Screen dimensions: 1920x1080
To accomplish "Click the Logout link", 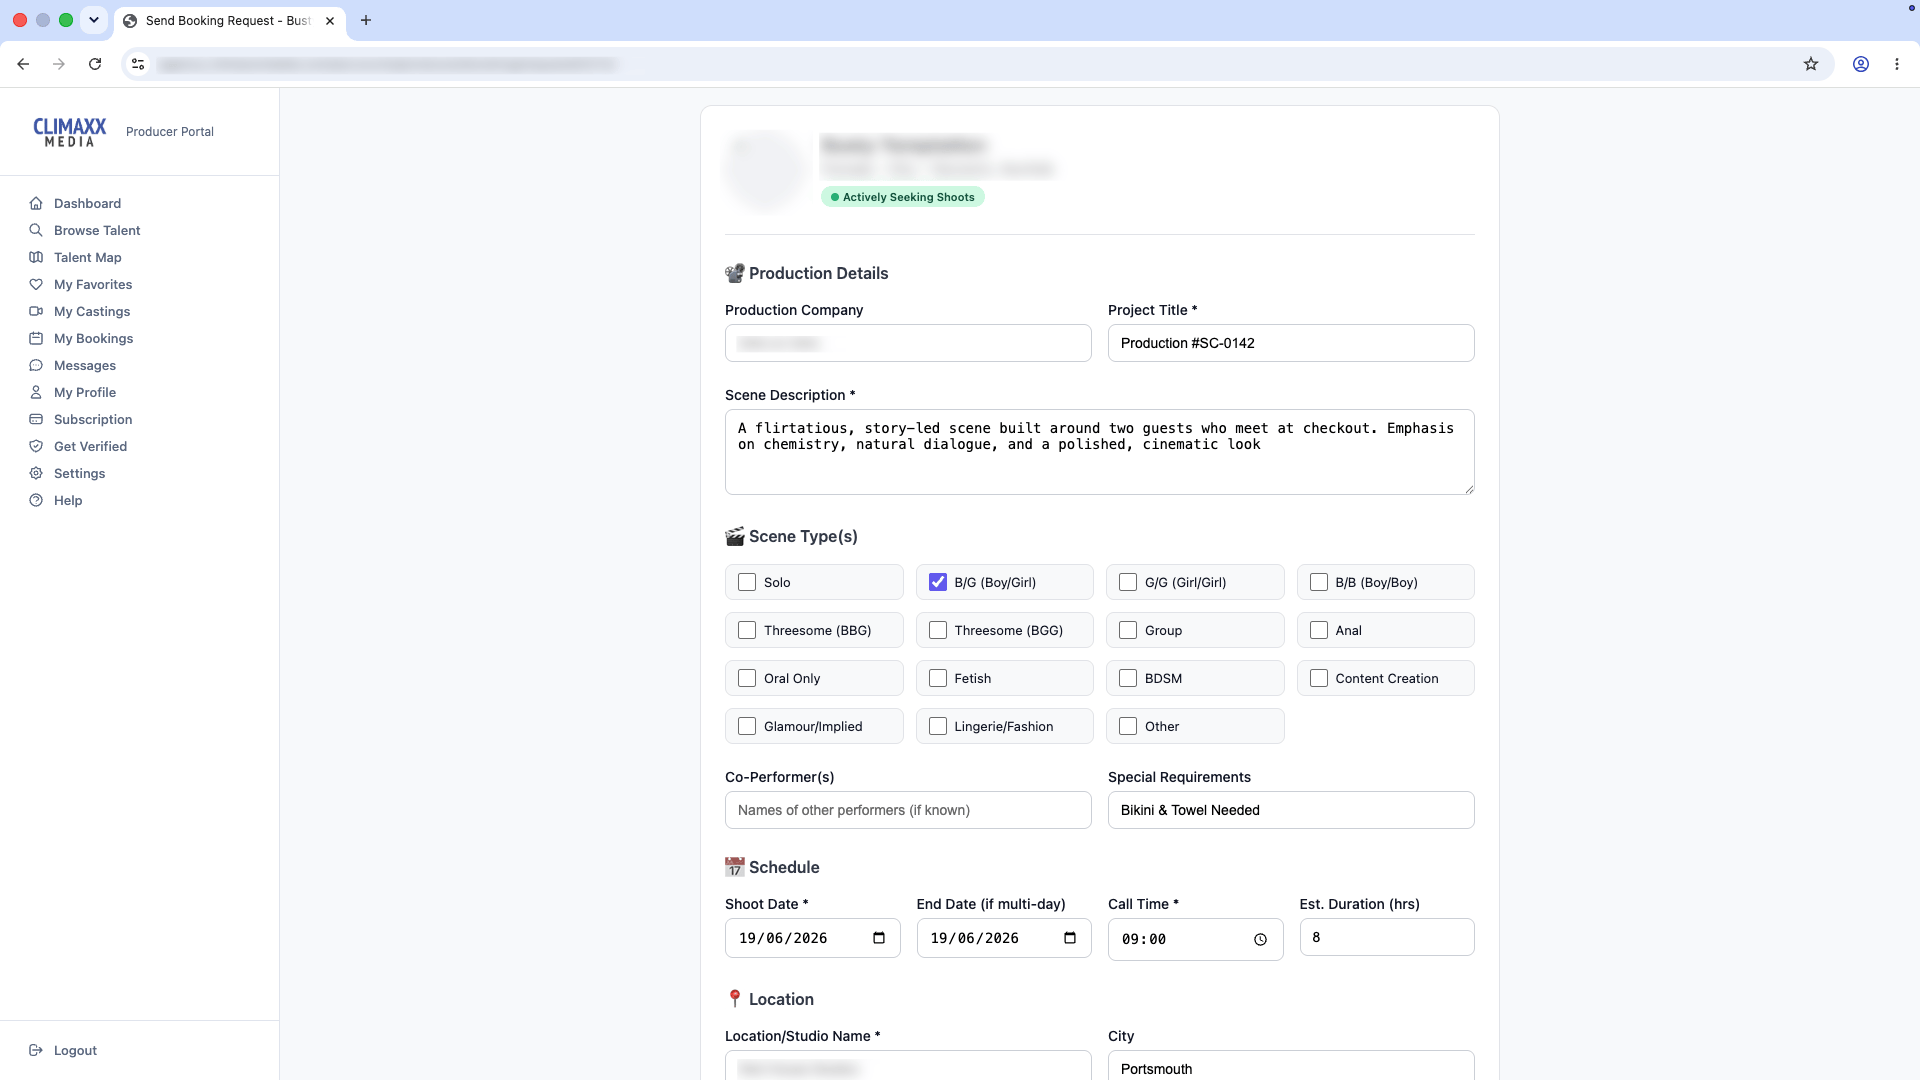I will [75, 1050].
